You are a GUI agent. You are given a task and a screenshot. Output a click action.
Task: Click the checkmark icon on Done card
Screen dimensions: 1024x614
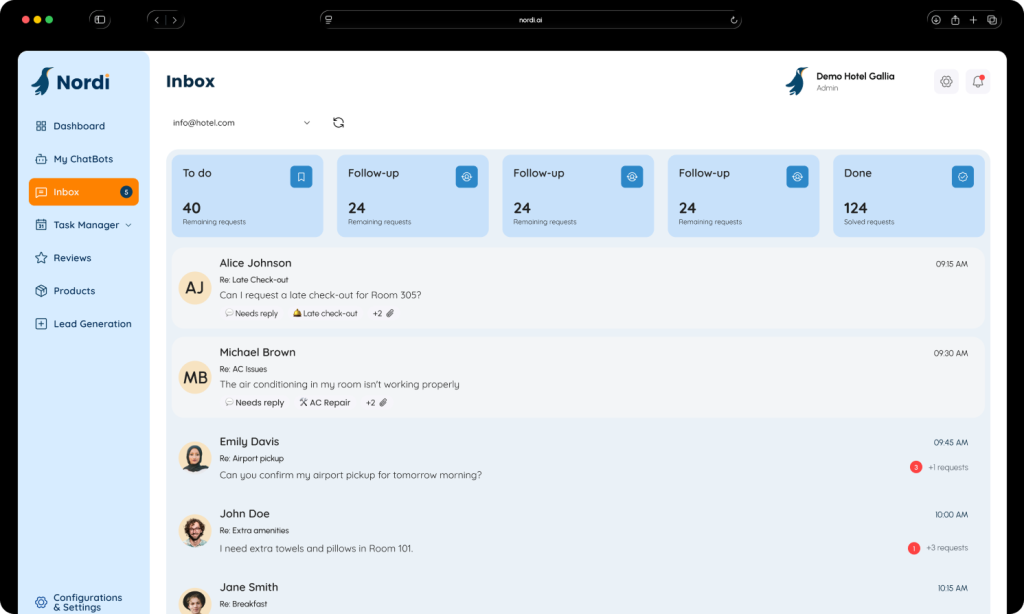962,177
